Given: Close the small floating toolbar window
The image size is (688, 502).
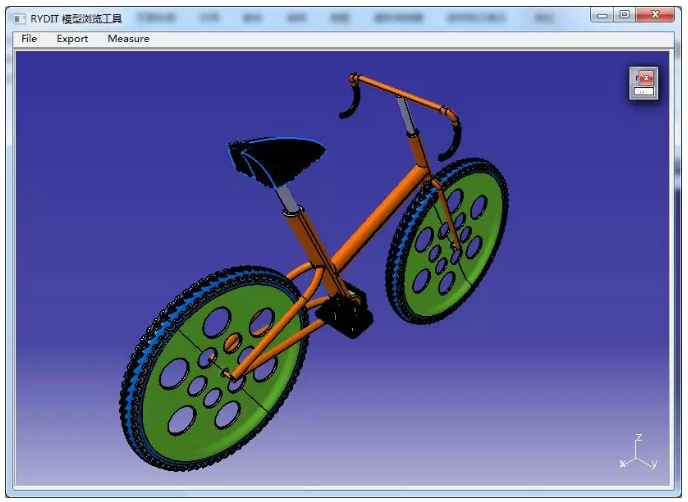Looking at the screenshot, I should pos(645,78).
